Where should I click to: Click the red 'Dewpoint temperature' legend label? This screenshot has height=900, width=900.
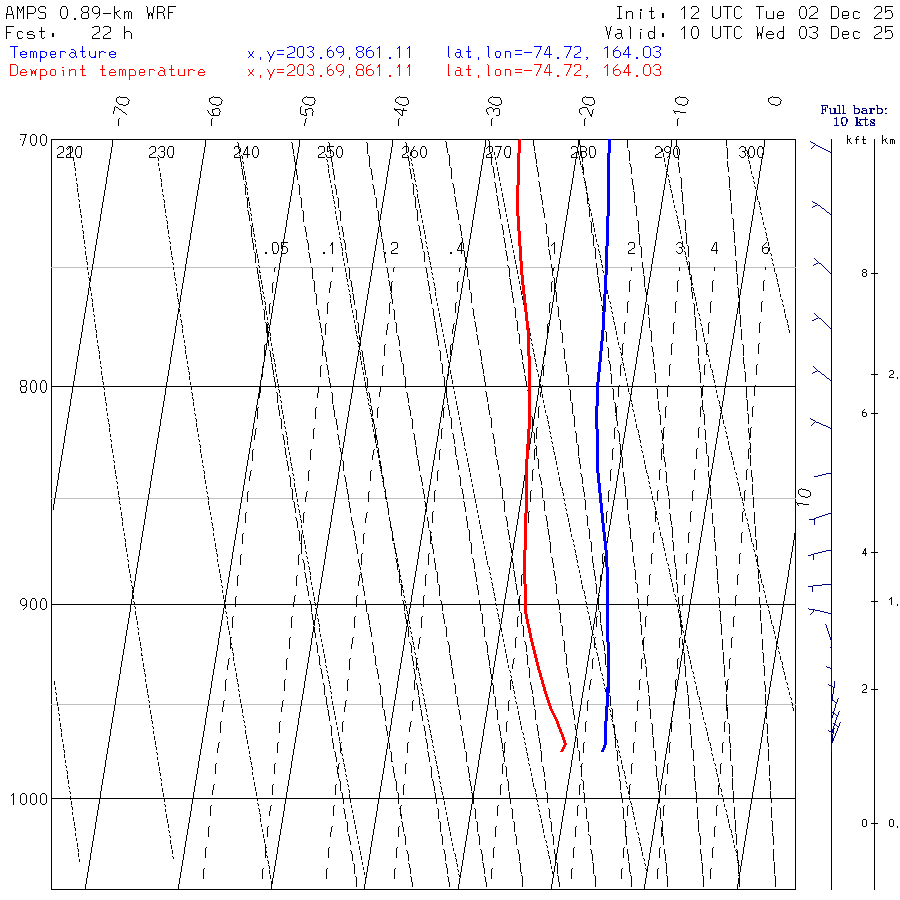coord(107,71)
